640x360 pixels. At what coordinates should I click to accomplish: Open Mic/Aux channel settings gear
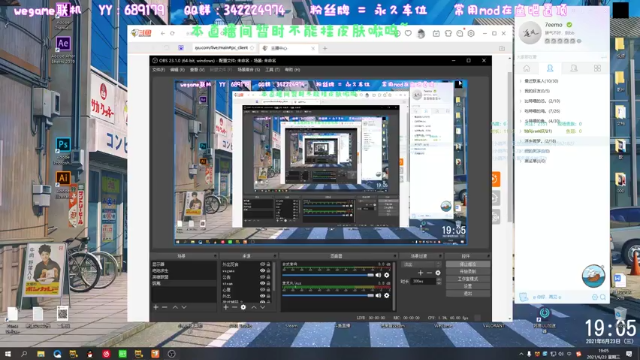coord(387,295)
